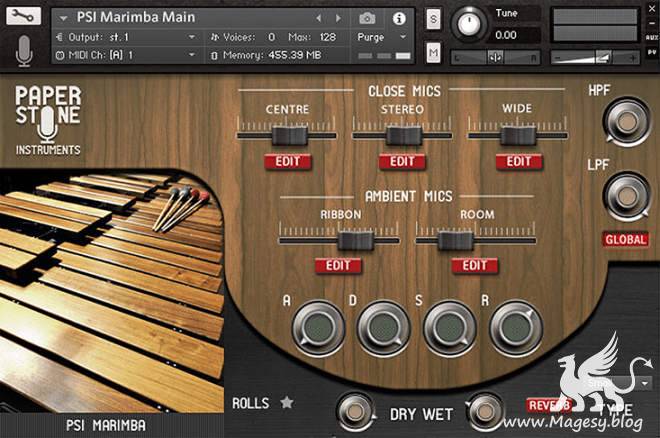Click the pan L-R slider

pos(496,57)
